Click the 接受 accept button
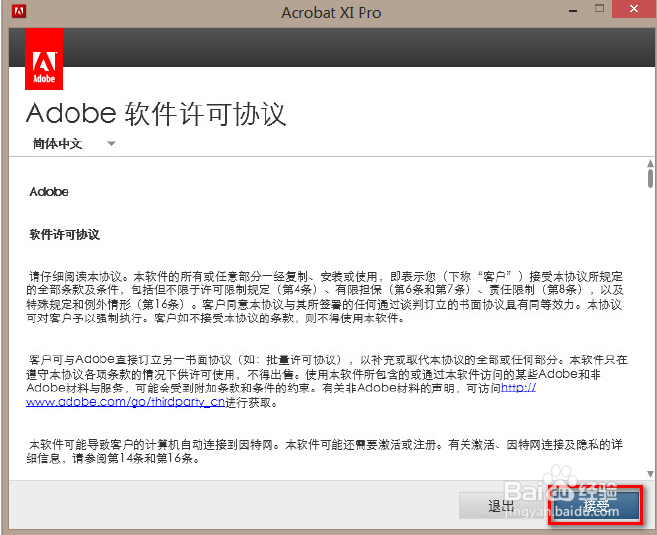 tap(595, 505)
